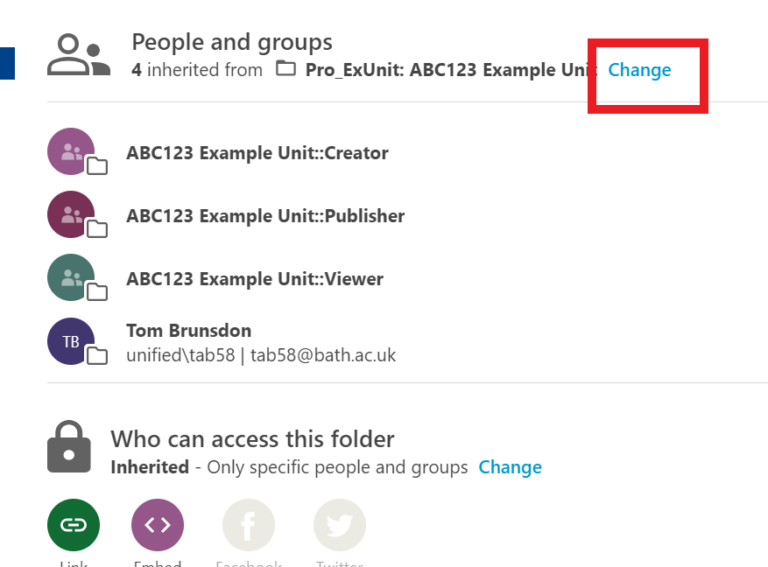
Task: Click Change next to inherited folder
Action: coord(639,70)
